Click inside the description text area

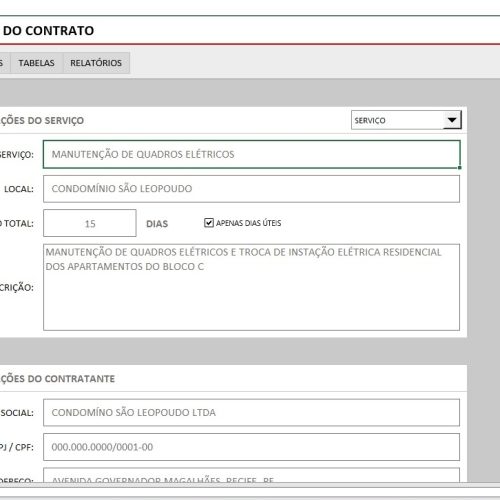tap(252, 287)
